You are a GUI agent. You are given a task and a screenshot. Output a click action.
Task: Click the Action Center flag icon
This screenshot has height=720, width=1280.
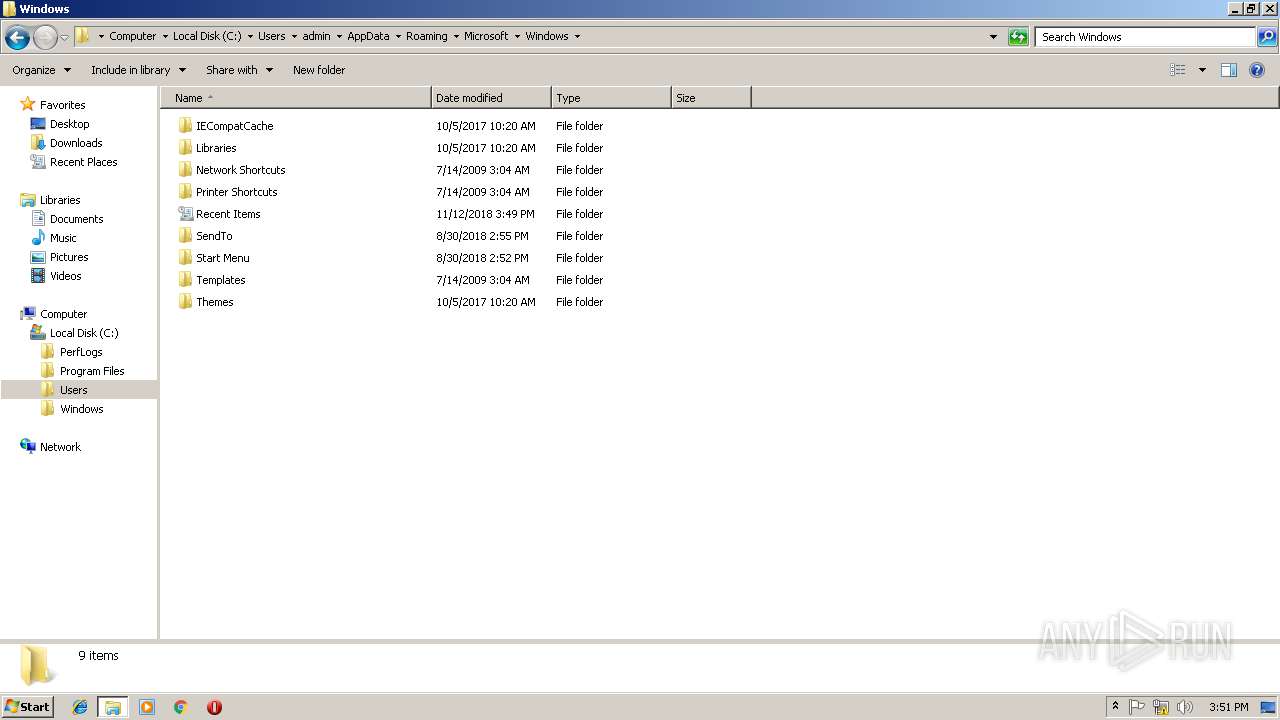pos(1137,707)
